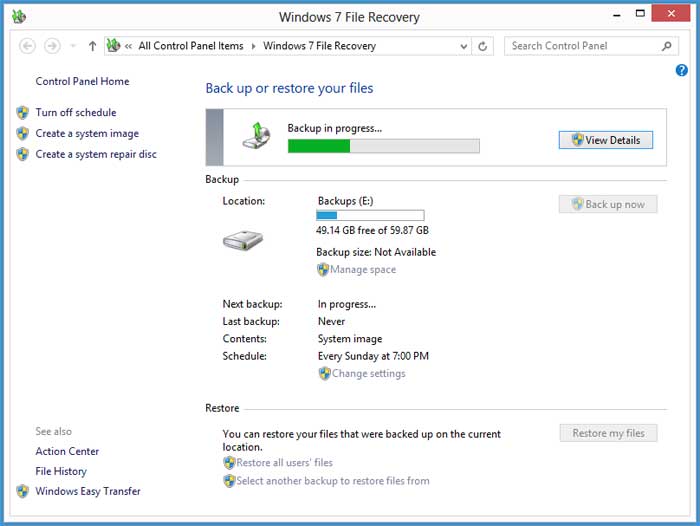Screen dimensions: 700x526
Task: Open the recent locations dropdown arrow
Action: click(x=73, y=46)
